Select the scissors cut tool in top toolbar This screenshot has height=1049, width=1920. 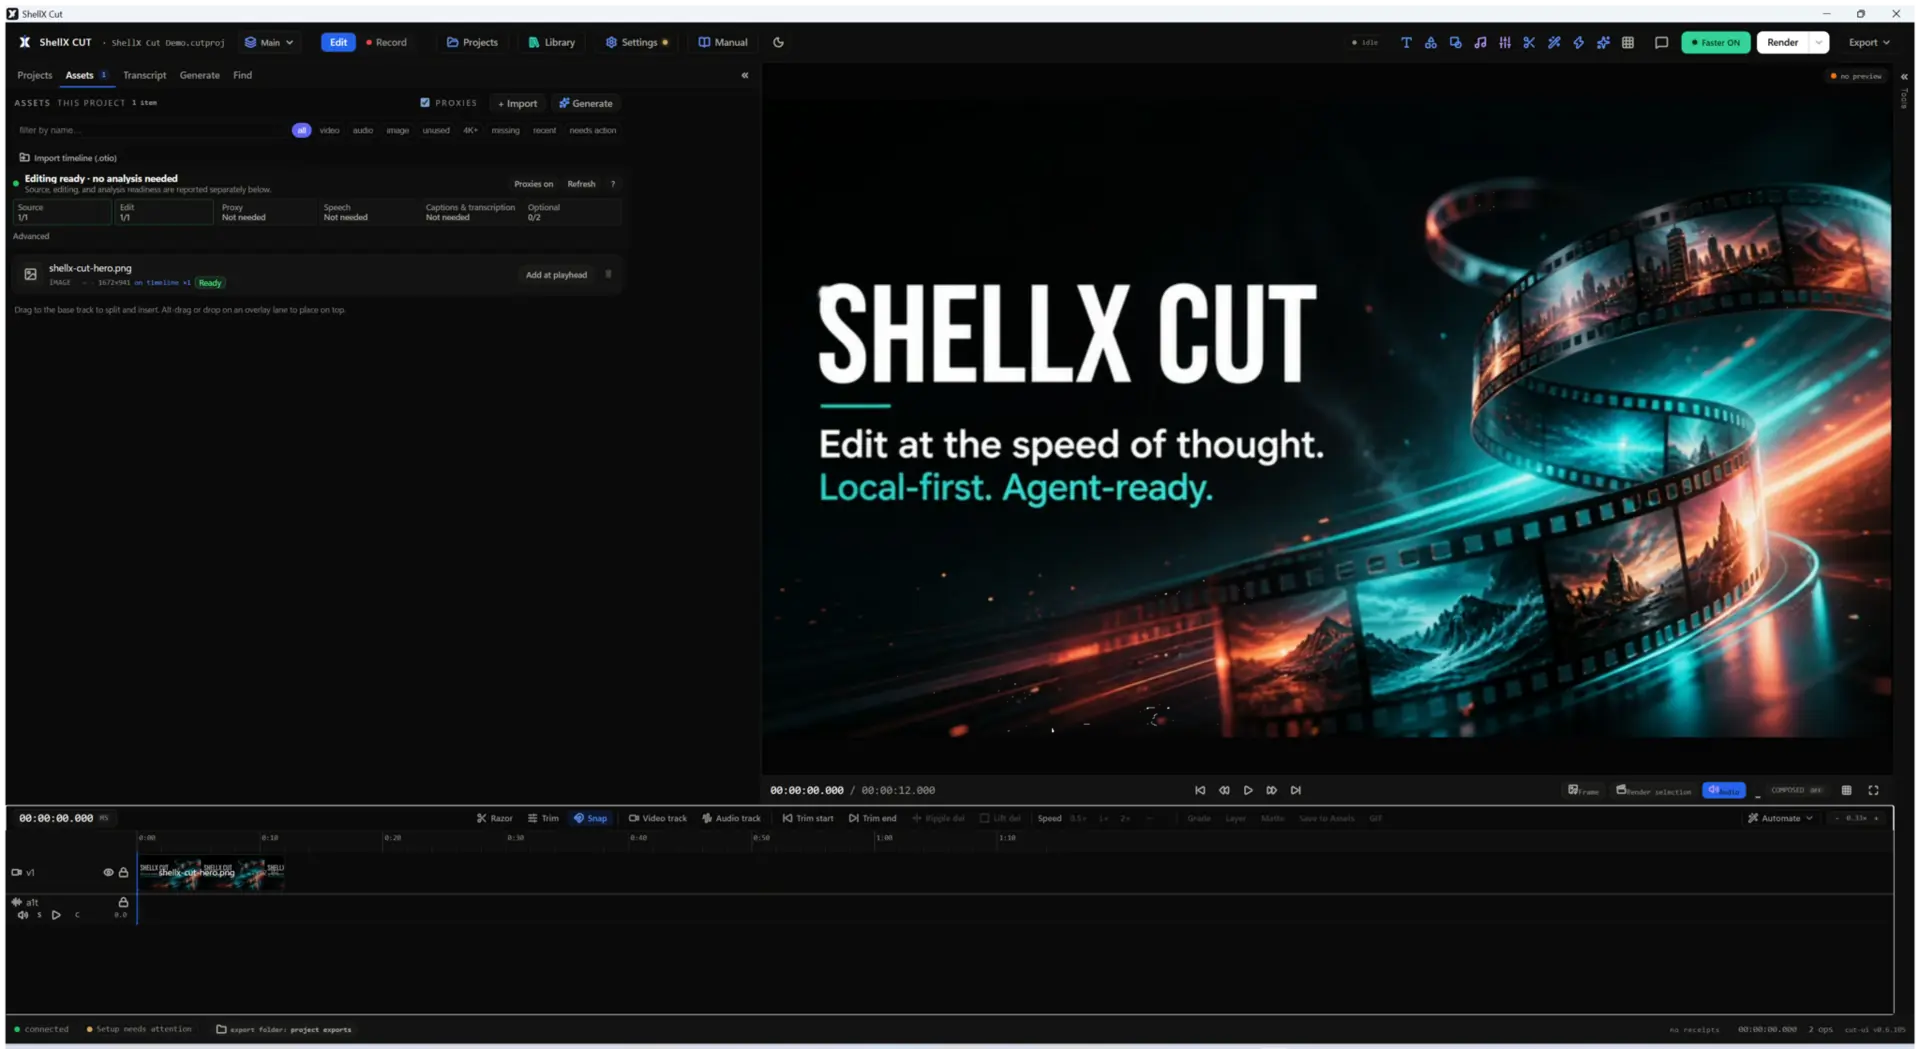[1529, 42]
